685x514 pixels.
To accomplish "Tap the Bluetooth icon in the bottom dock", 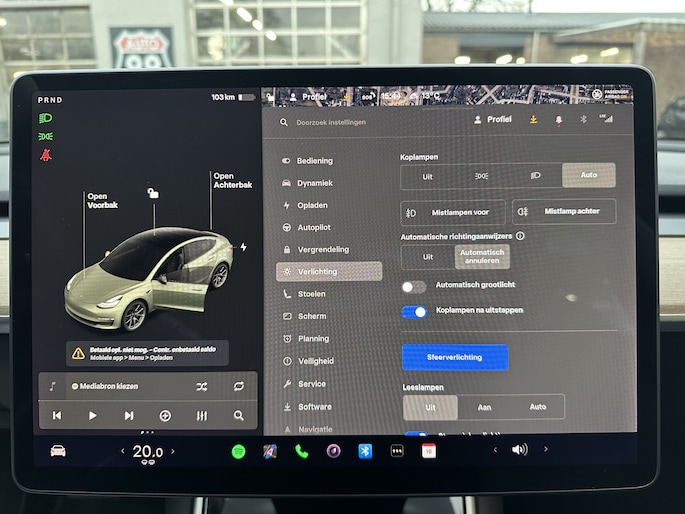I will point(365,451).
